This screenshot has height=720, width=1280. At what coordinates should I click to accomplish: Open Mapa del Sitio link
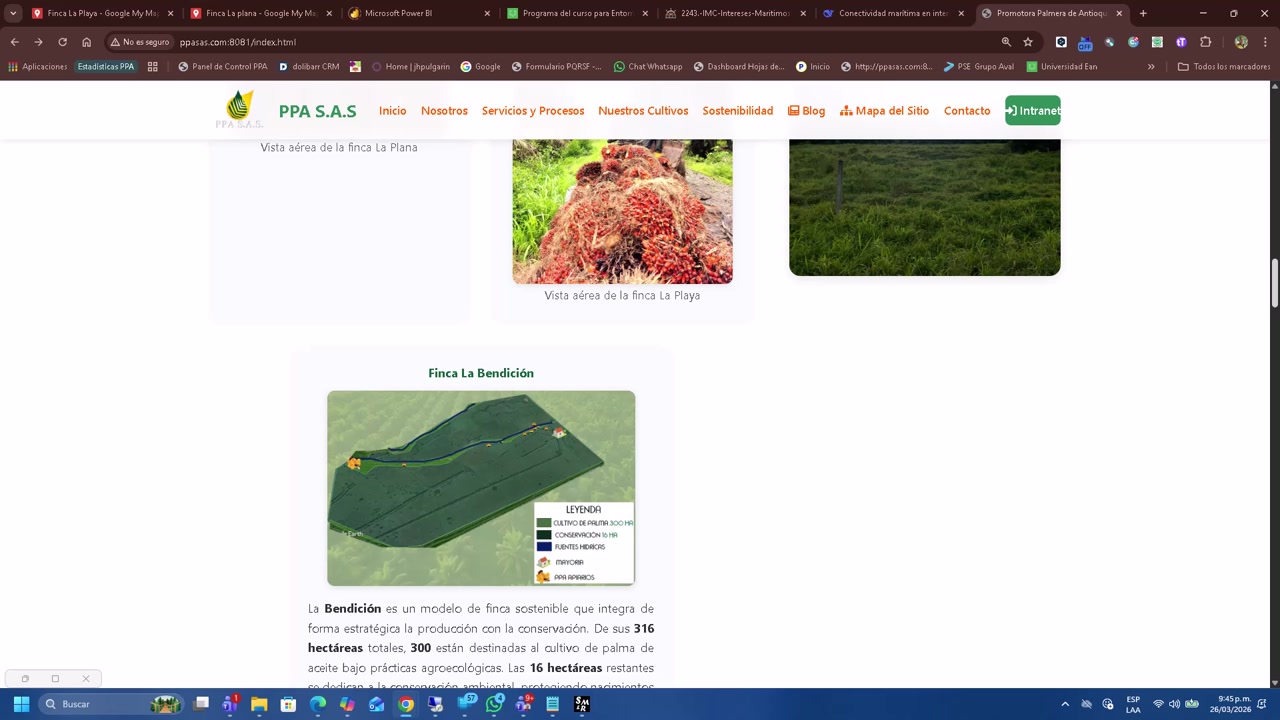click(884, 111)
